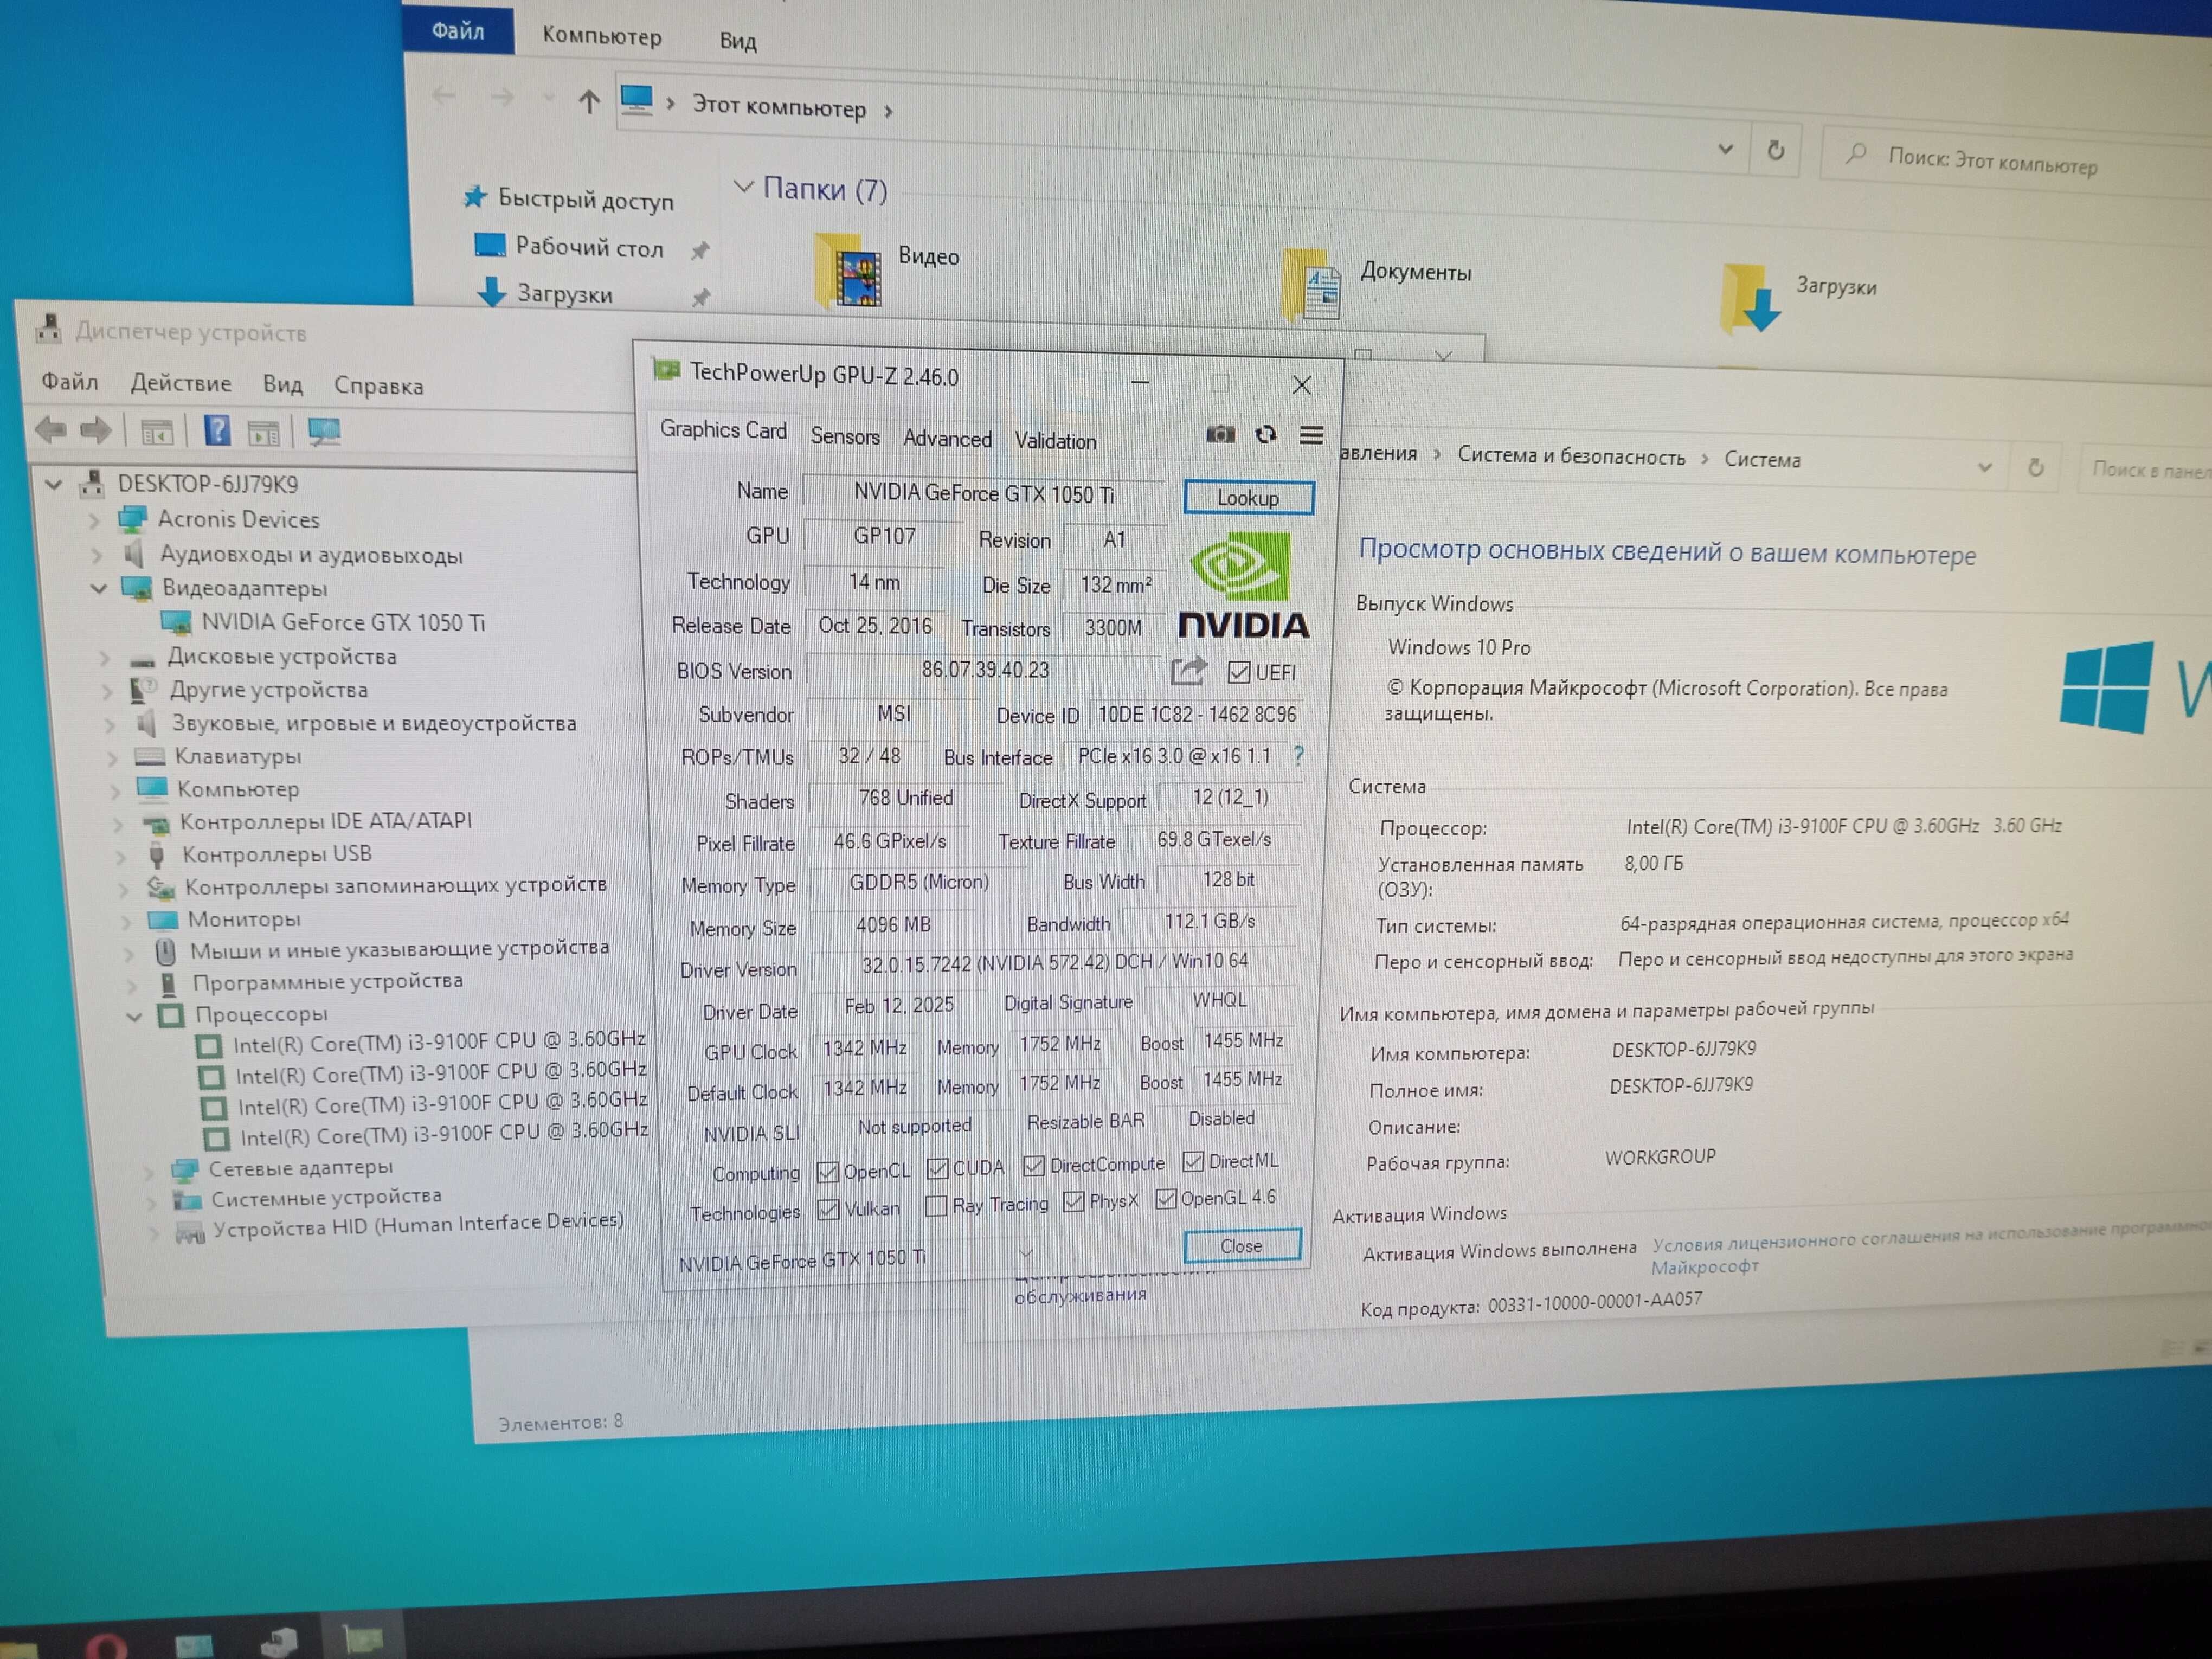
Task: Open the GPU-Z hamburger menu icon
Action: pyautogui.click(x=1310, y=435)
